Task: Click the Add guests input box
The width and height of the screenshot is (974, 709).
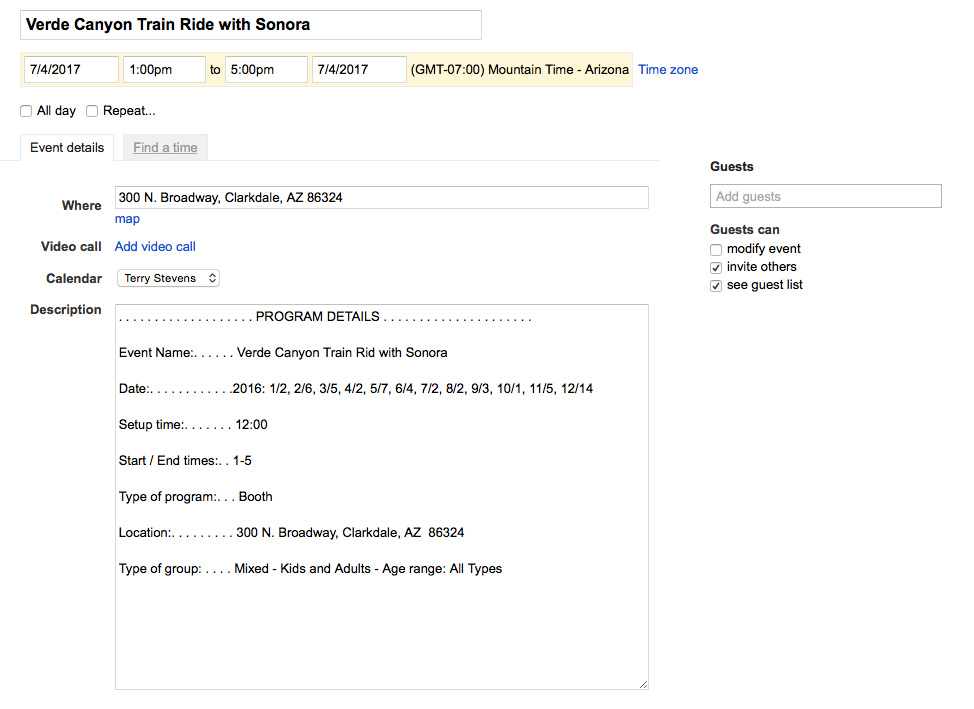Action: pyautogui.click(x=825, y=197)
